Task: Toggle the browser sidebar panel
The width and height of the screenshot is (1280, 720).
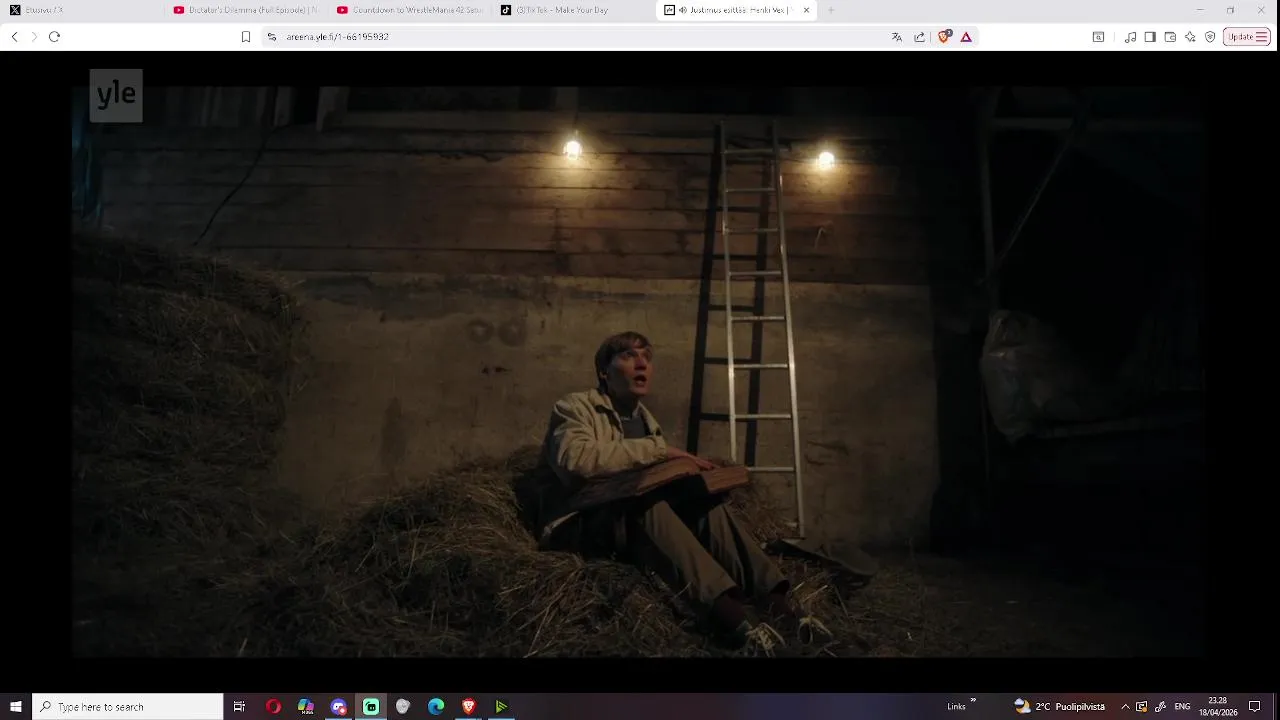Action: click(1150, 37)
